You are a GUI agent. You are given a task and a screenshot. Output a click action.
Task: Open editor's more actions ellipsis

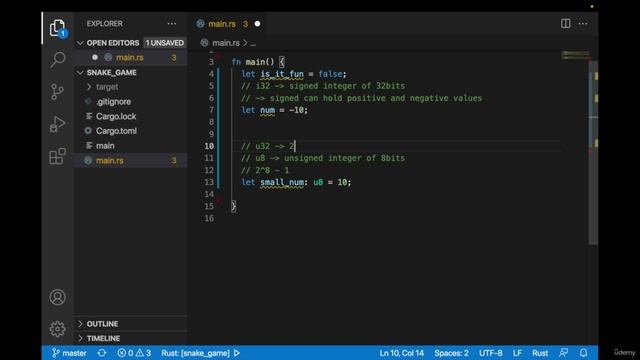pyautogui.click(x=583, y=24)
